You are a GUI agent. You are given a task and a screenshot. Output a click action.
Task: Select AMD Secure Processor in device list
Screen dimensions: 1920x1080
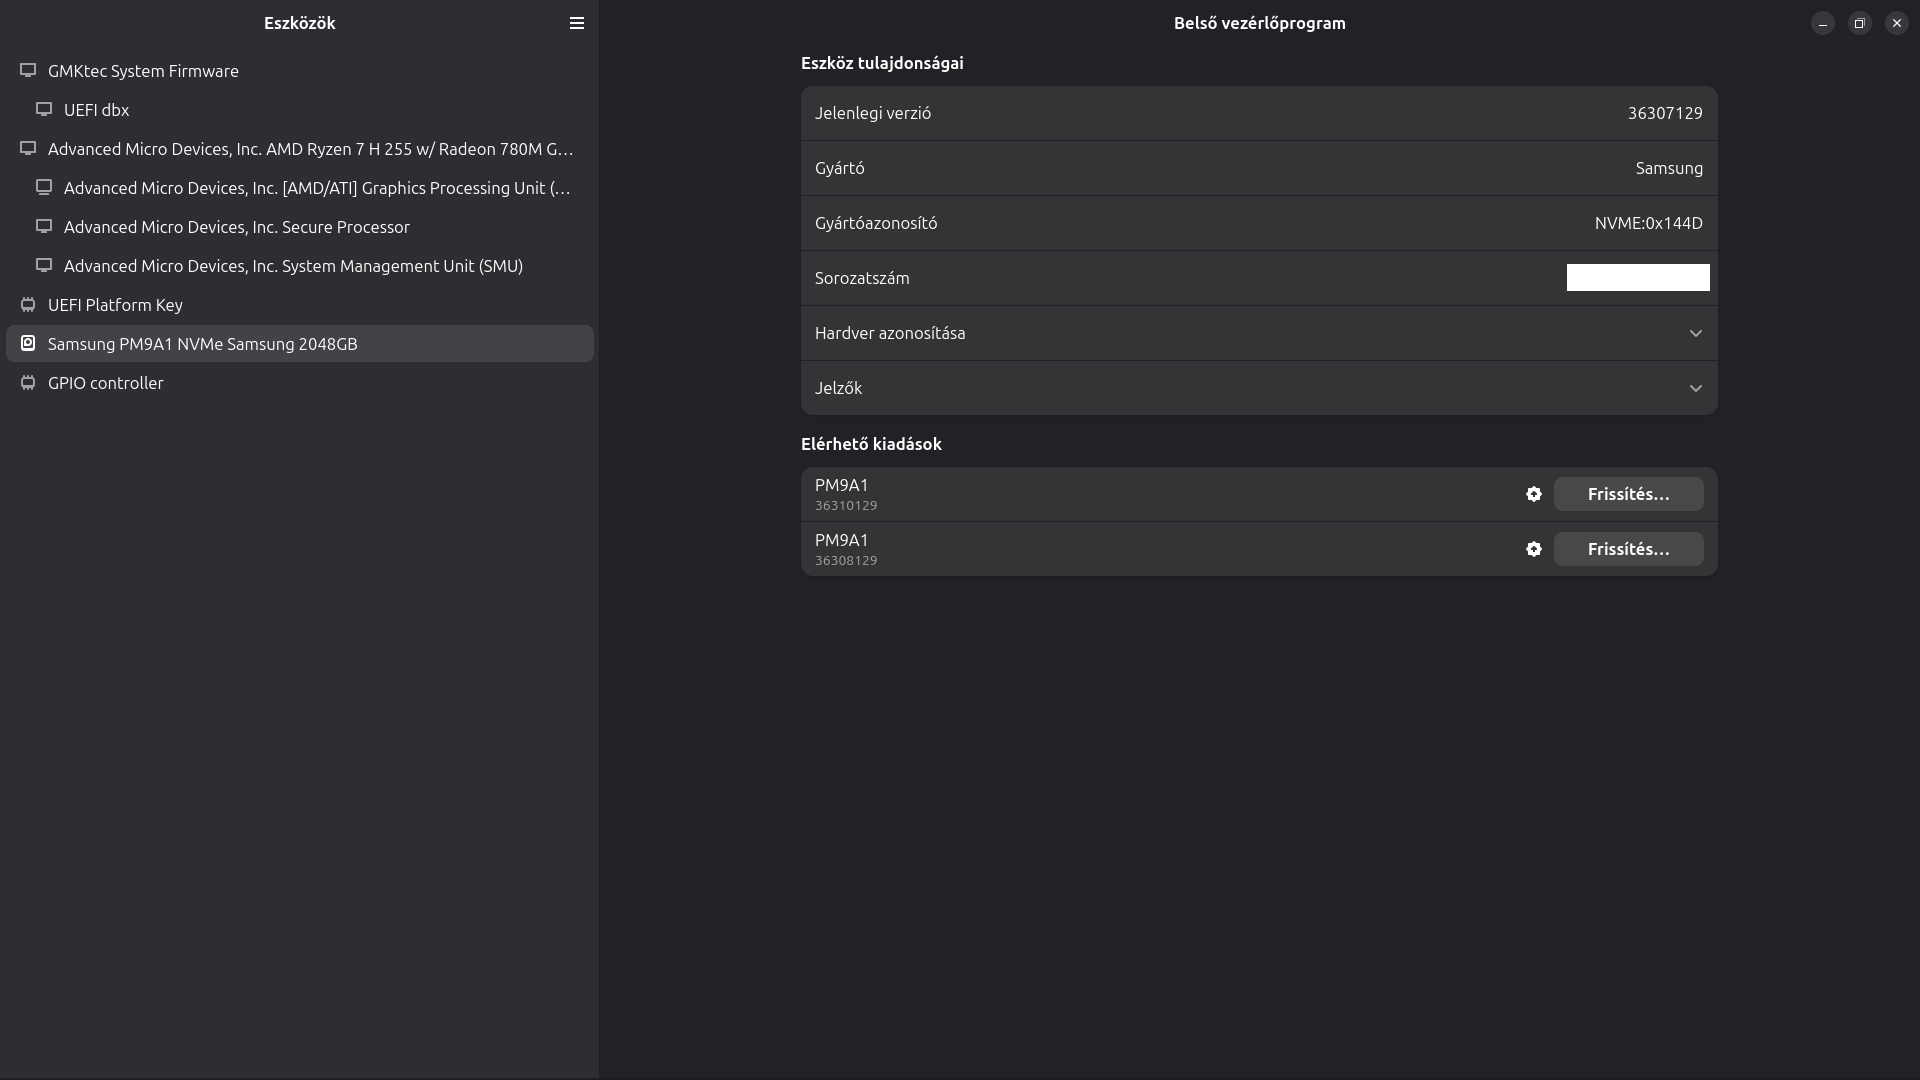(236, 227)
